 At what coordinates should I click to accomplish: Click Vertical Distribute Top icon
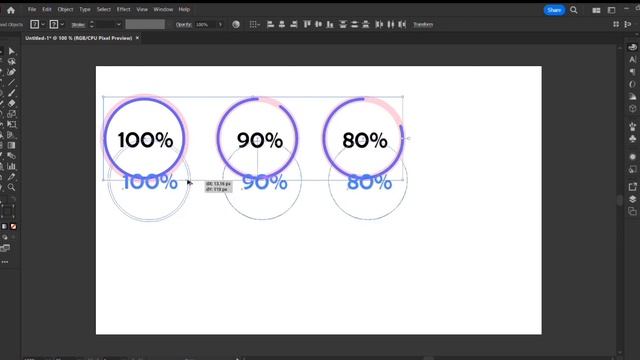(x=343, y=24)
